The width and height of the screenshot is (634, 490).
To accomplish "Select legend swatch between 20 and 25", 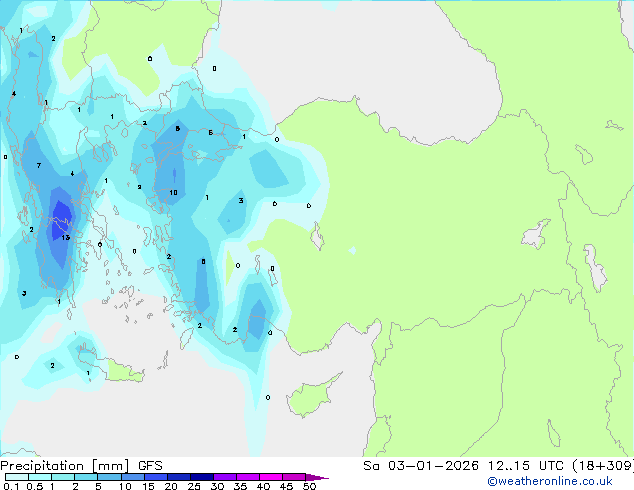I will click(x=179, y=477).
